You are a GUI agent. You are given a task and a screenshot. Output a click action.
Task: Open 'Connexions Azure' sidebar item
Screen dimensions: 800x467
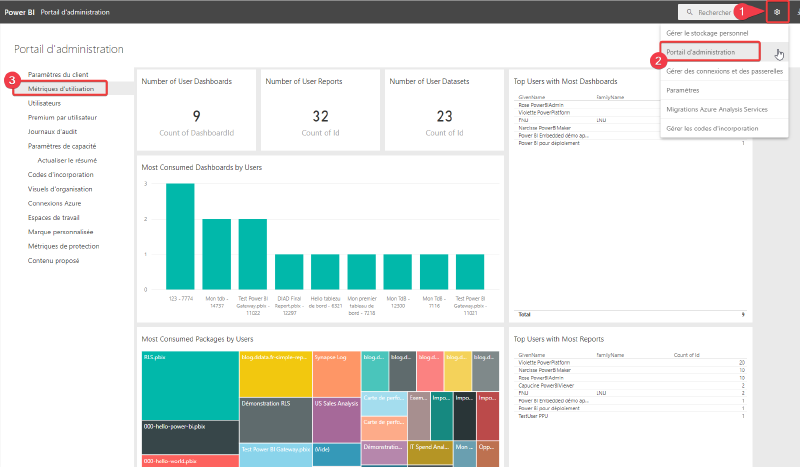pyautogui.click(x=54, y=203)
